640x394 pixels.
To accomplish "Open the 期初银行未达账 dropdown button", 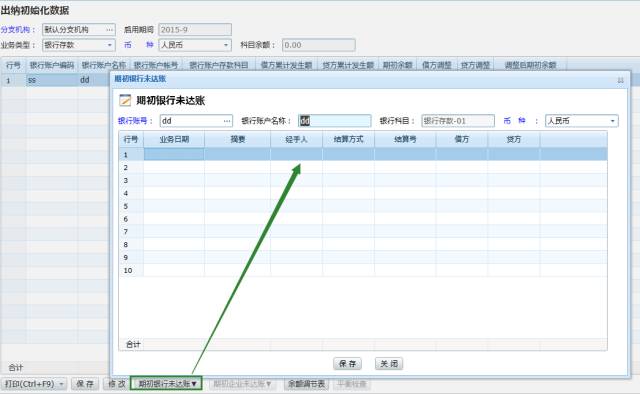I will [x=166, y=384].
